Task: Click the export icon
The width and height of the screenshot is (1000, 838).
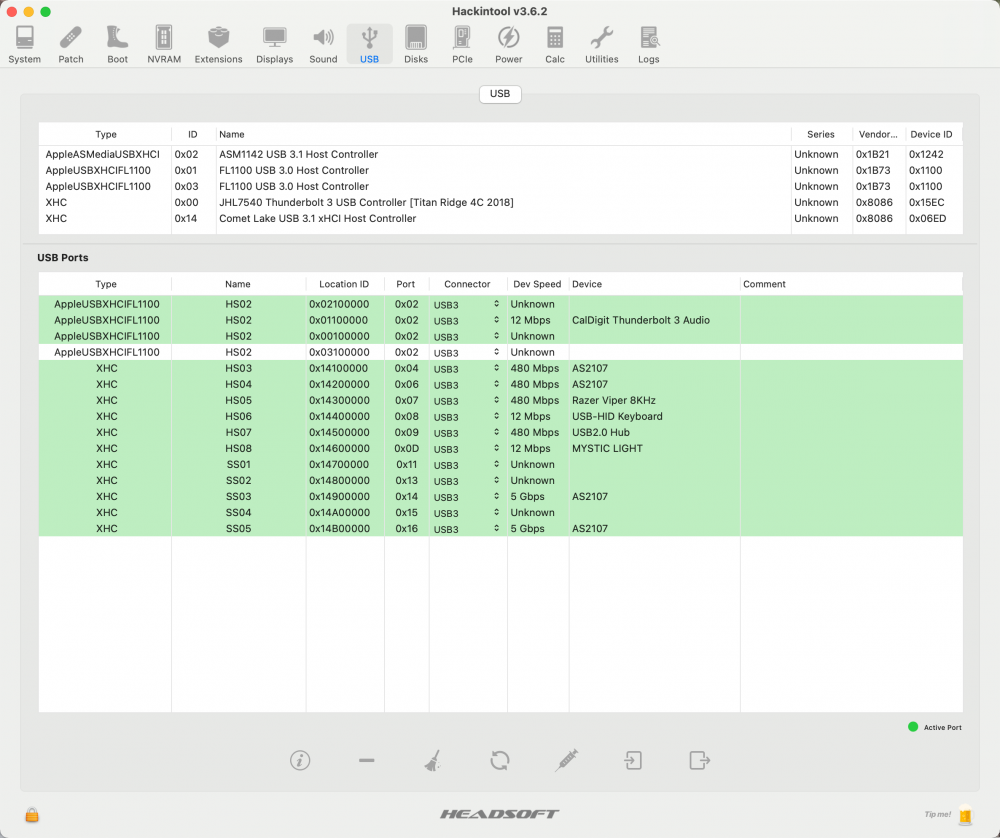Action: point(700,760)
